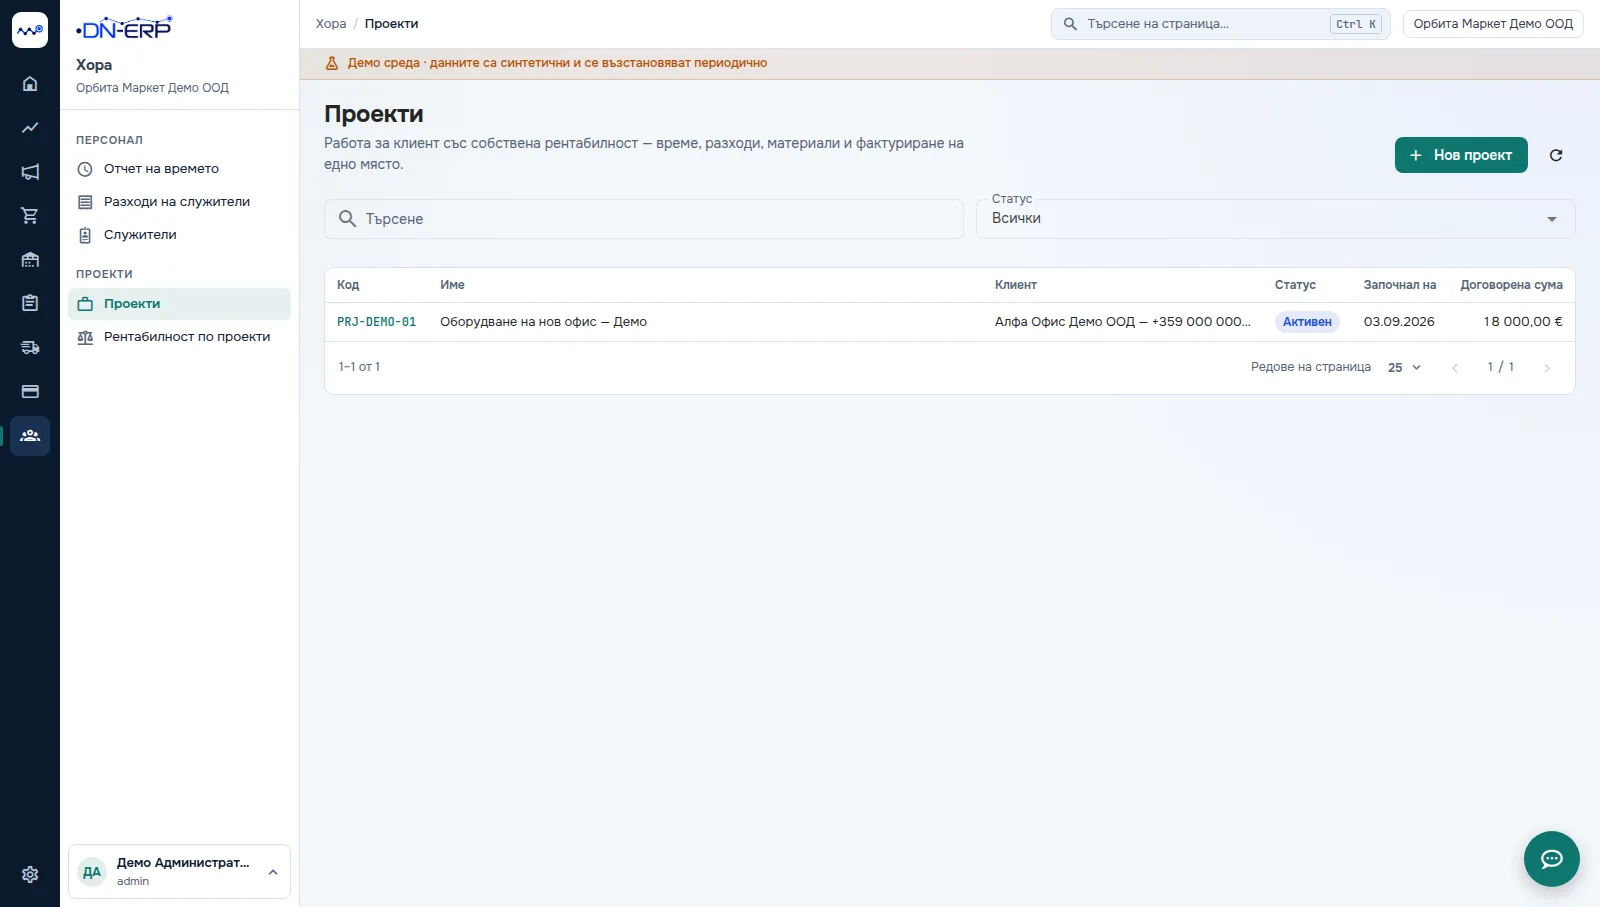The width and height of the screenshot is (1600, 907).
Task: Focus the Търсене на страница search box
Action: click(x=1221, y=24)
